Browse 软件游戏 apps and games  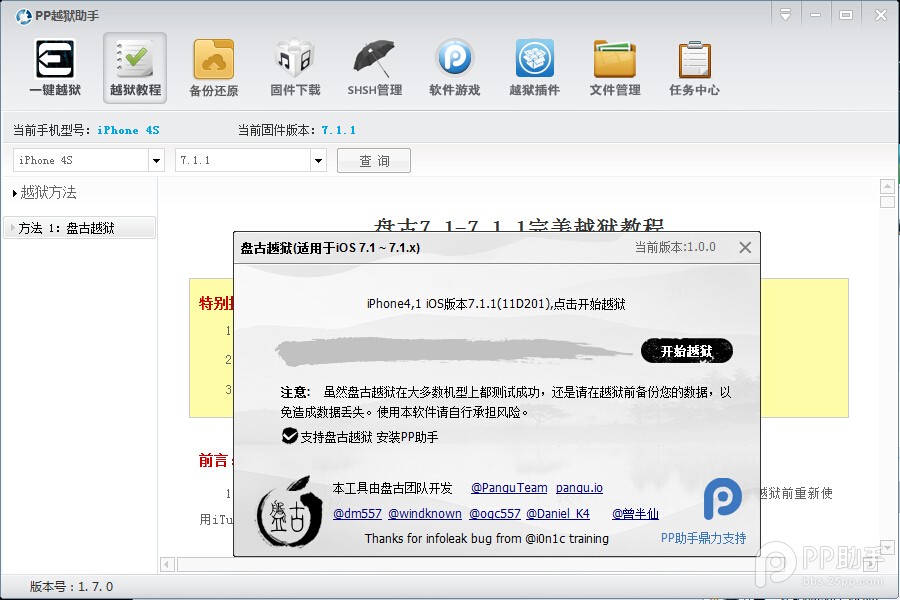(x=454, y=67)
